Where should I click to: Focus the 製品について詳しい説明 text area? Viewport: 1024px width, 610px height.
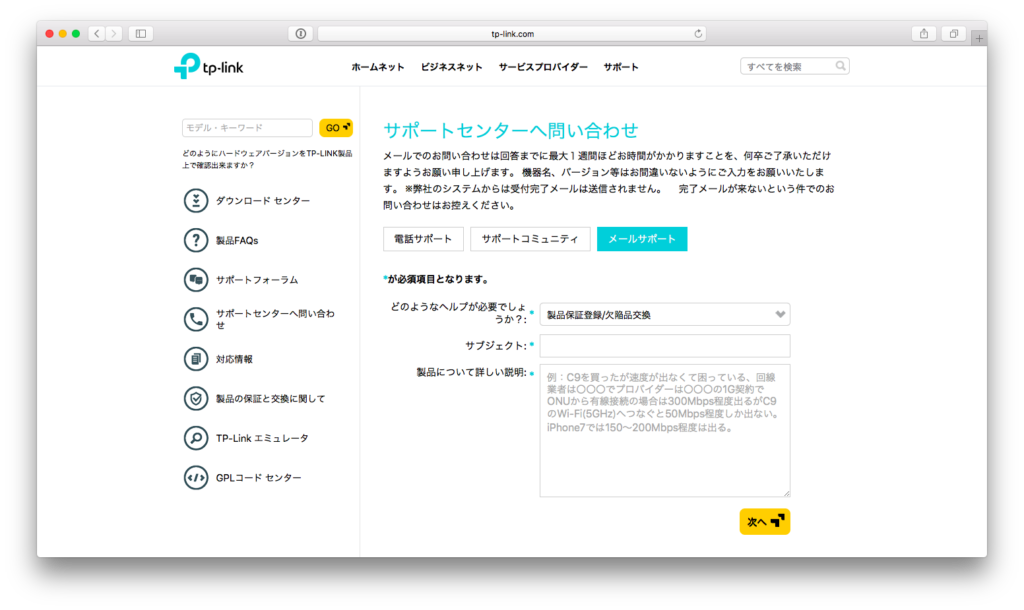(x=665, y=431)
